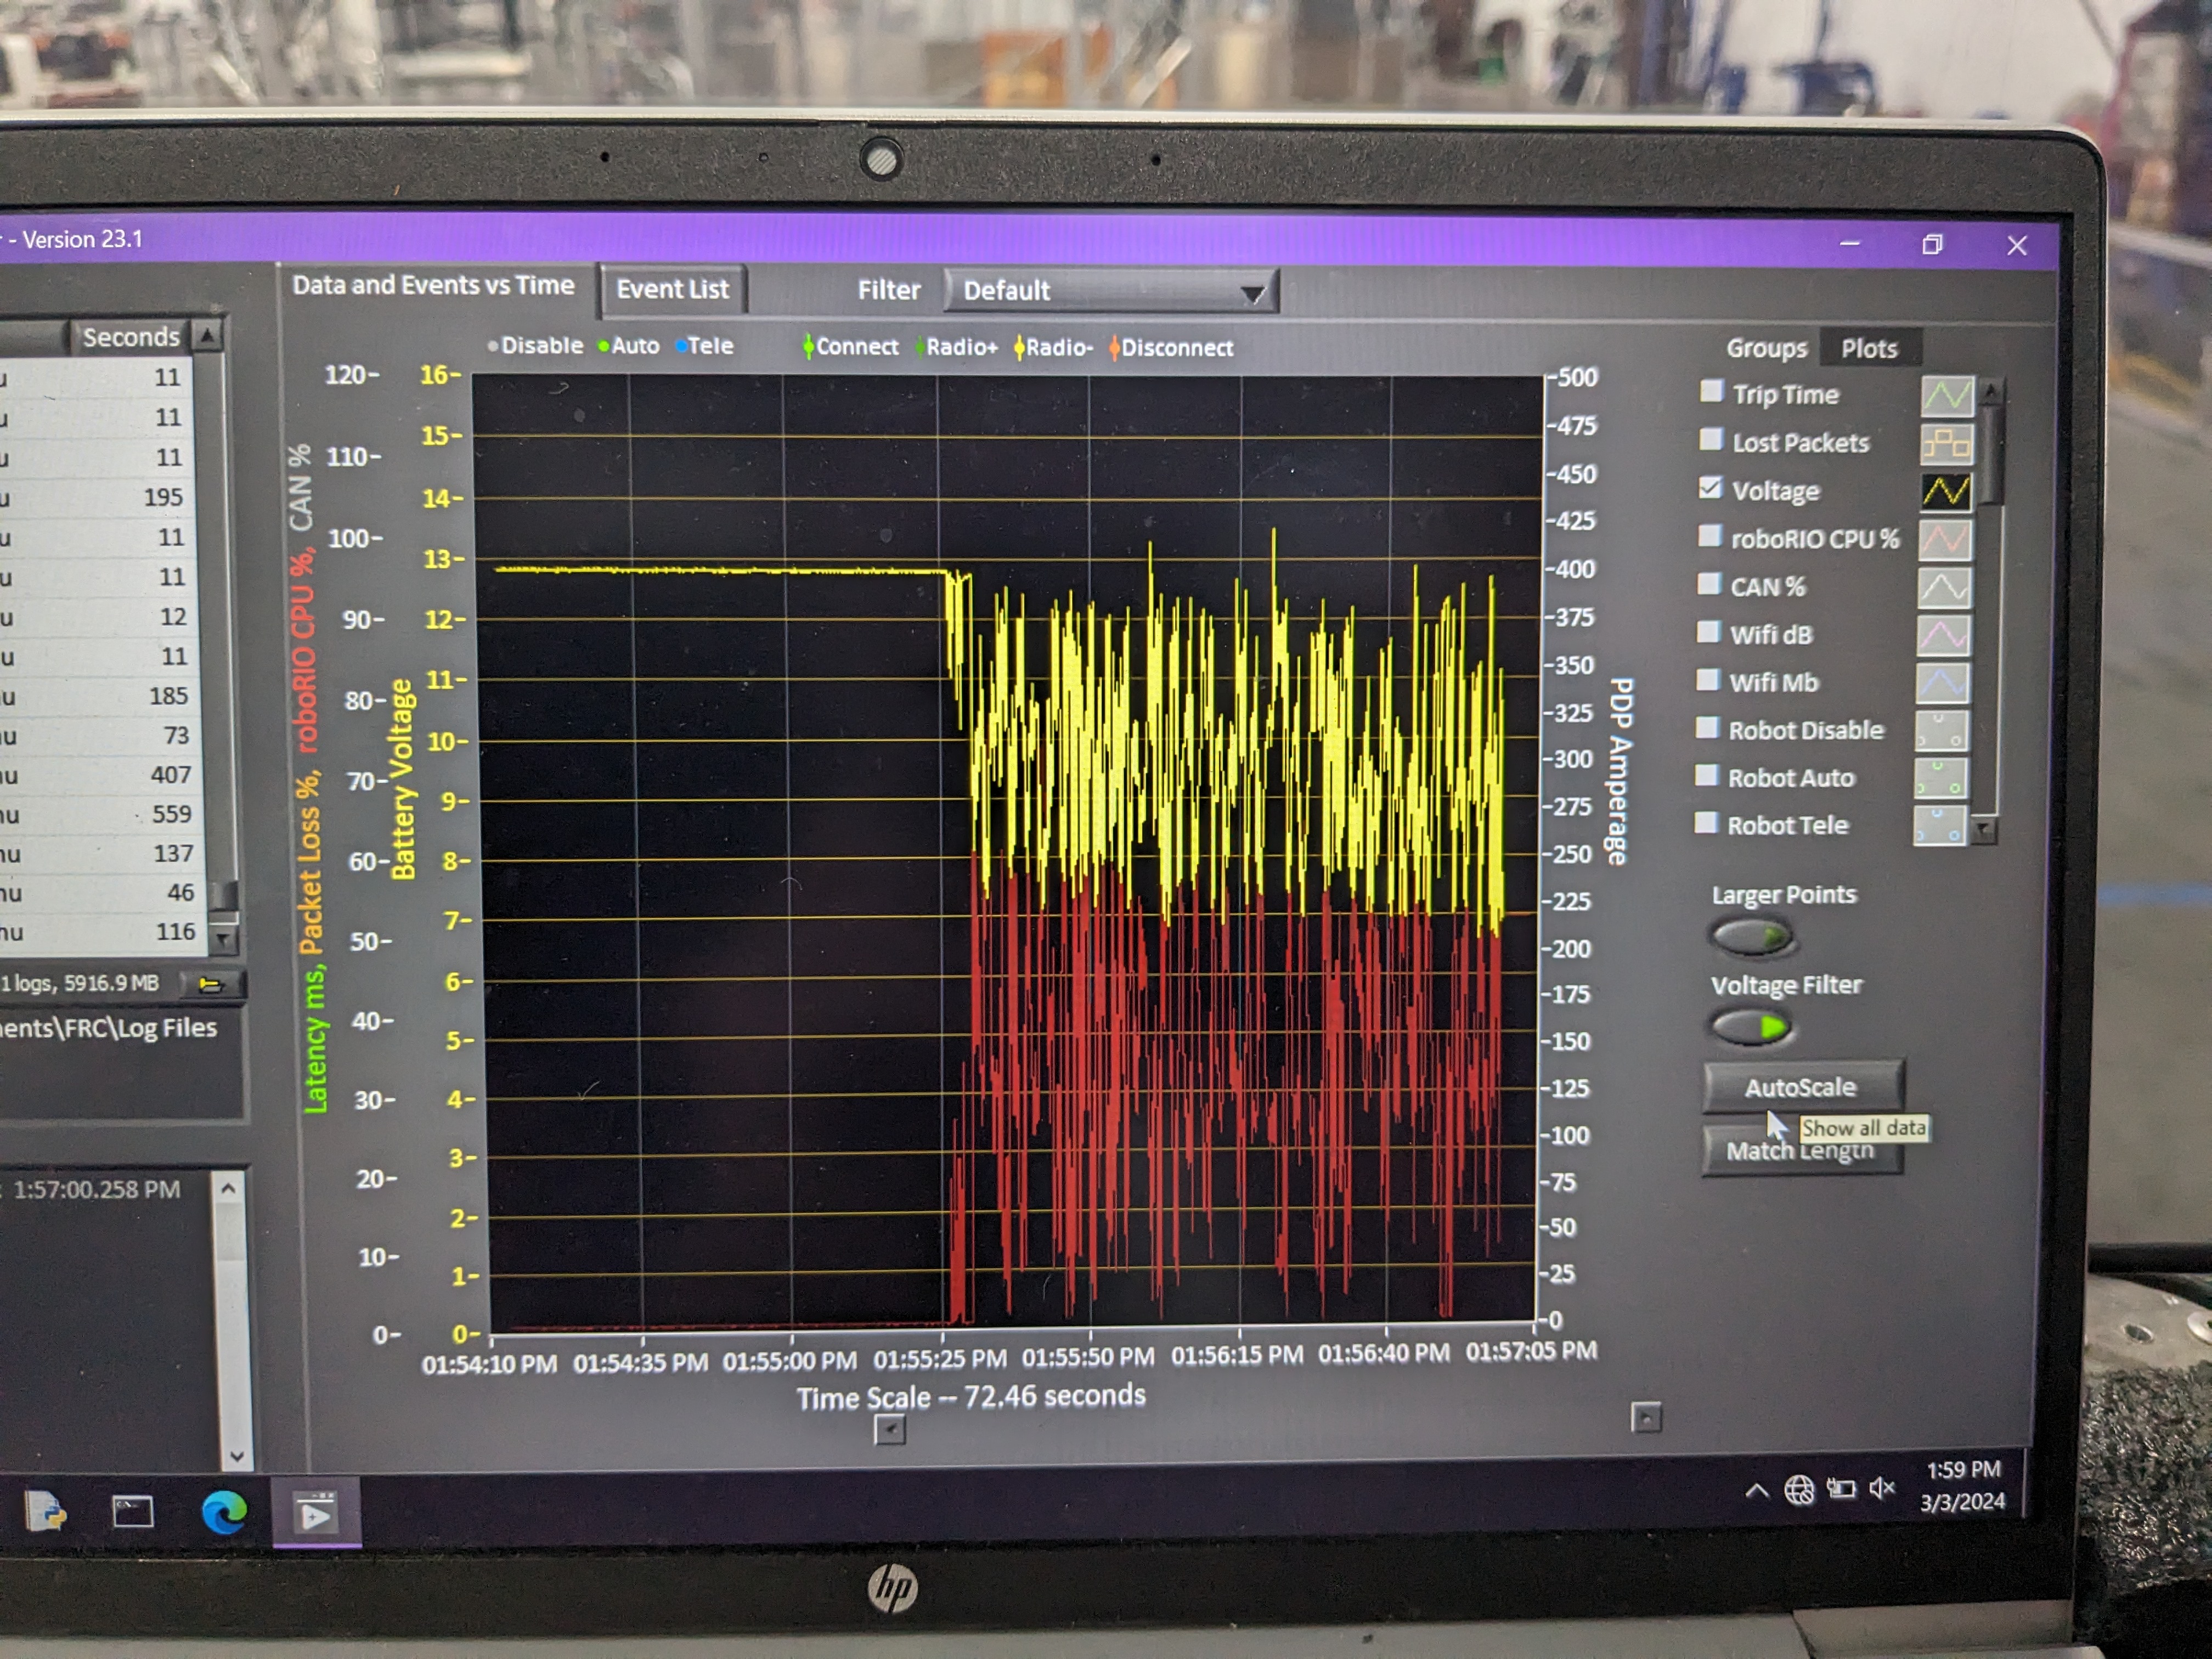2212x1659 pixels.
Task: Enable the Robot Auto checkbox
Action: pyautogui.click(x=1706, y=775)
